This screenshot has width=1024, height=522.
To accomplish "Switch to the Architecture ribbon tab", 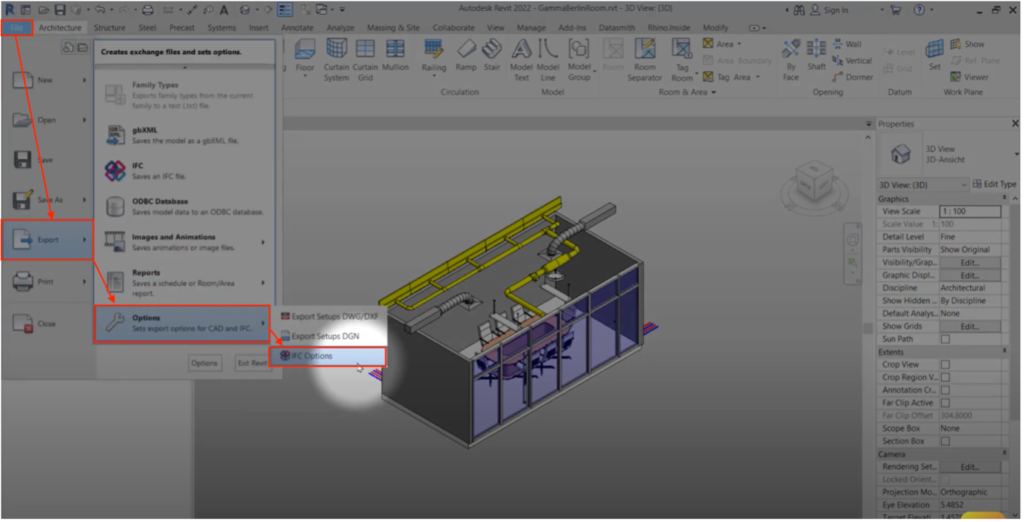I will coord(60,27).
